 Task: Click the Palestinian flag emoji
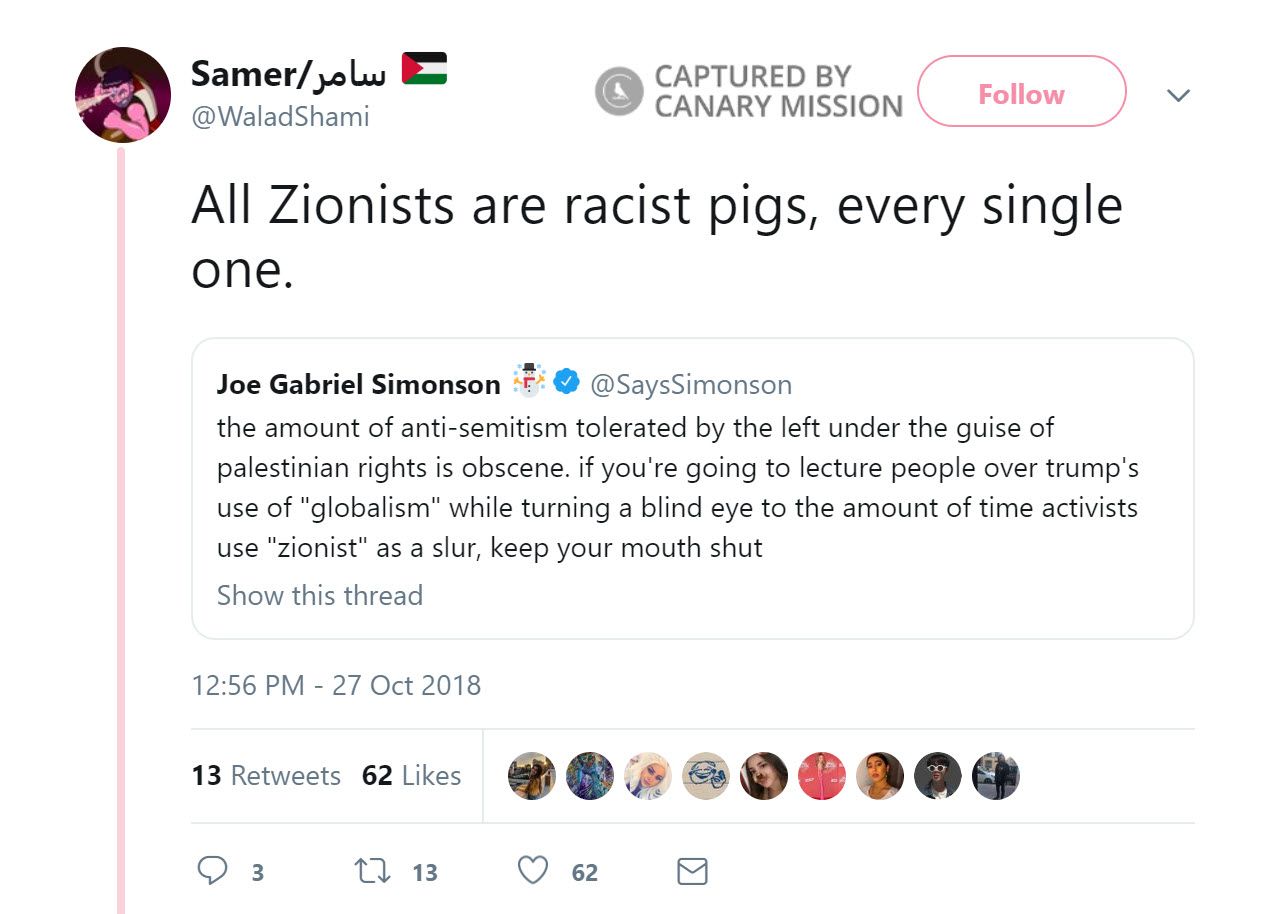pos(424,68)
